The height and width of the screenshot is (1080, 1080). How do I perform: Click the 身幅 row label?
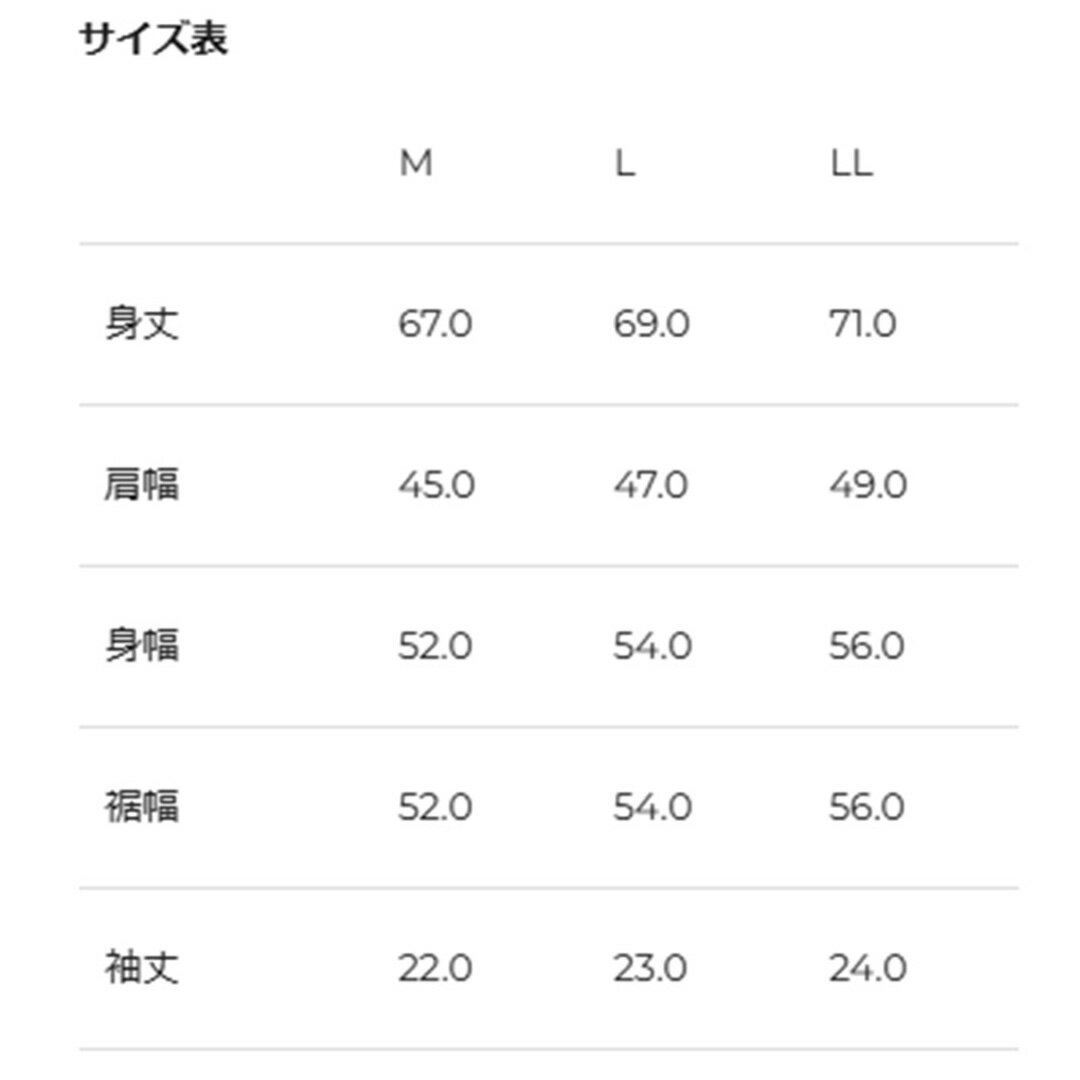tap(142, 645)
